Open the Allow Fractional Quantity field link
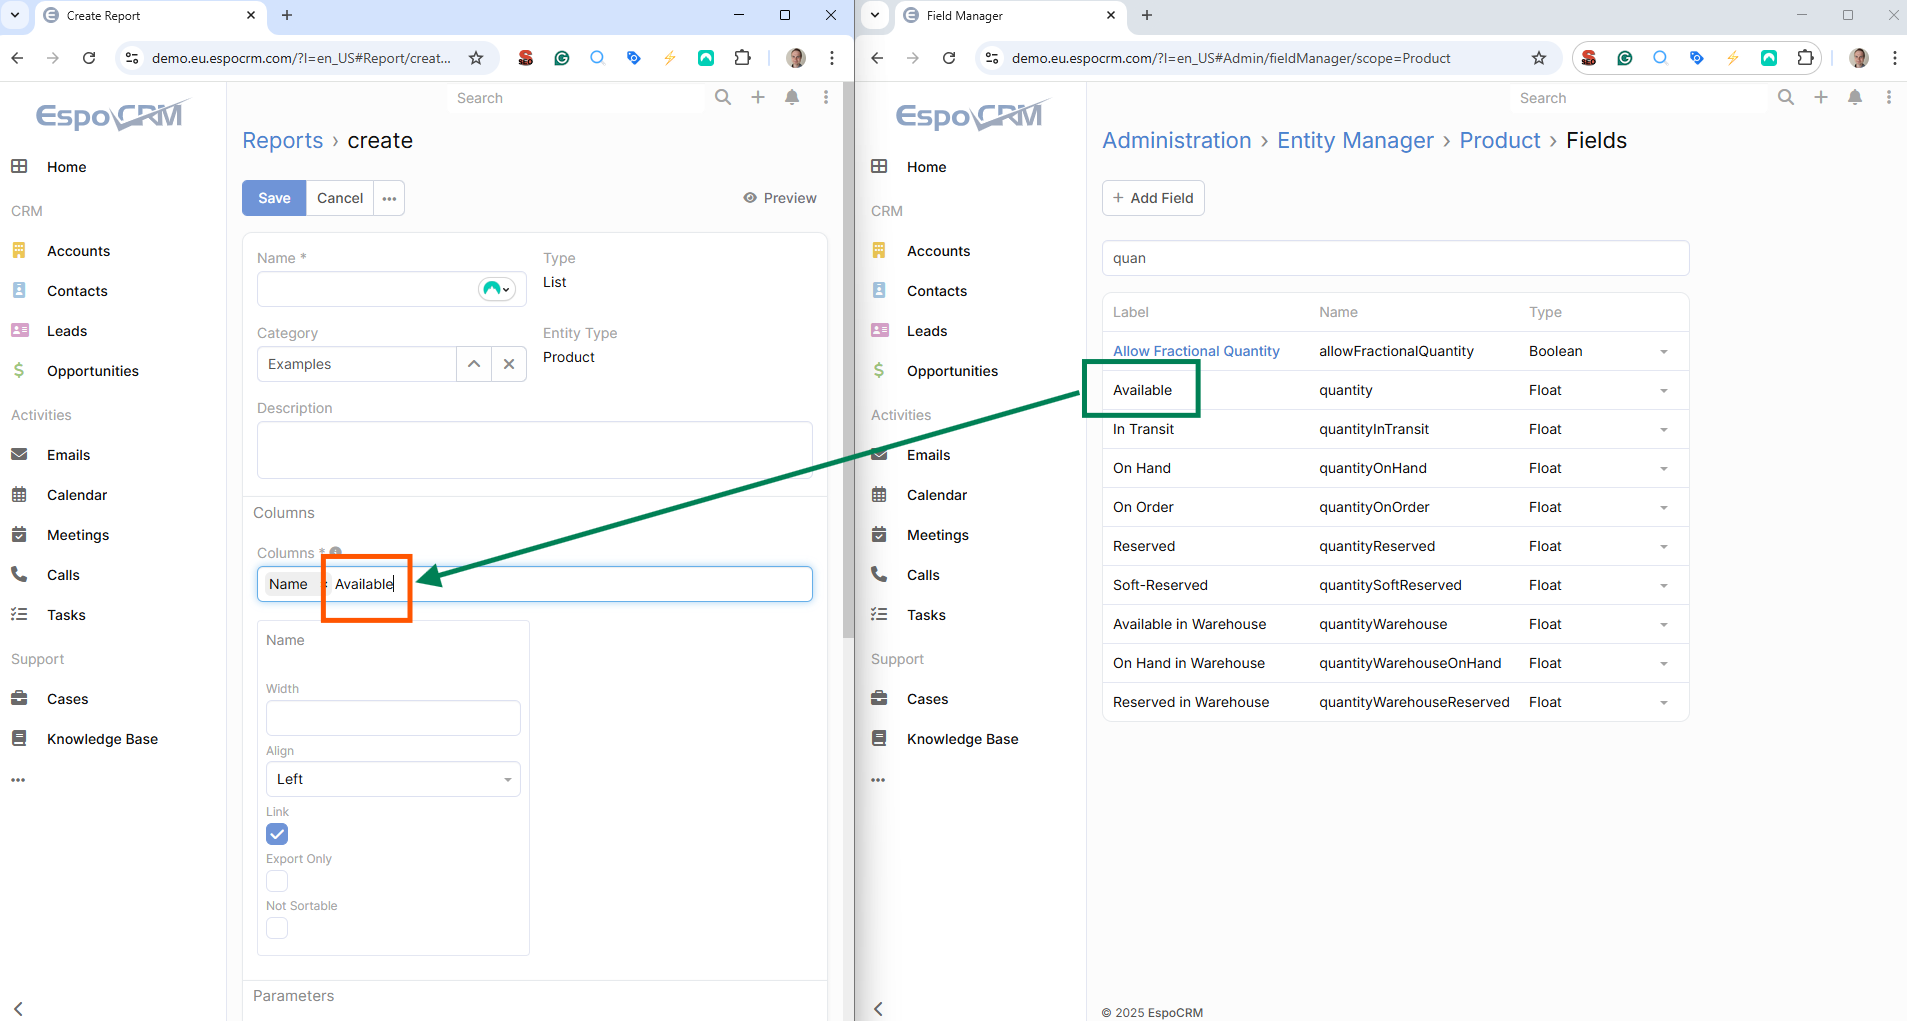 (x=1196, y=351)
